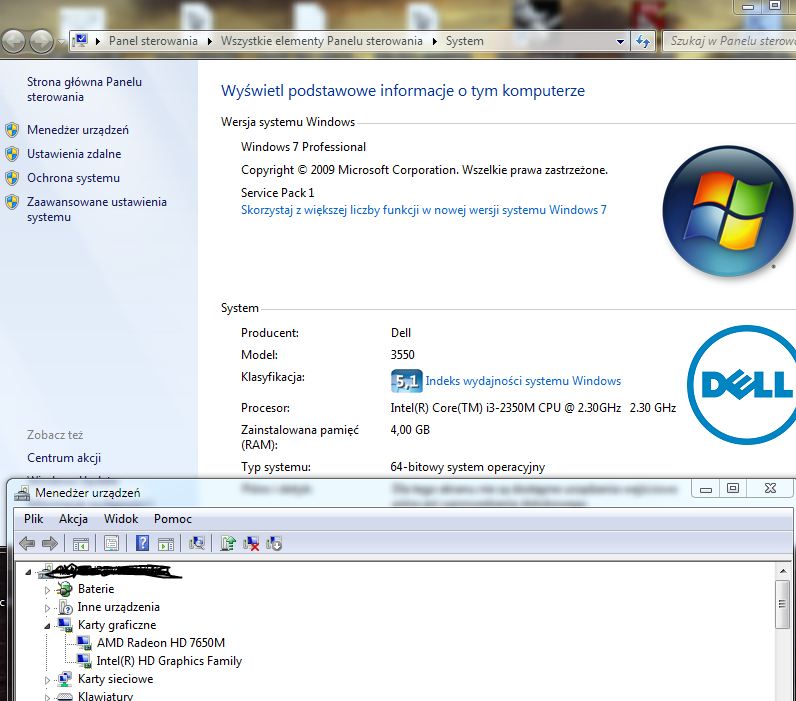Open the Widok menu

tap(121, 519)
